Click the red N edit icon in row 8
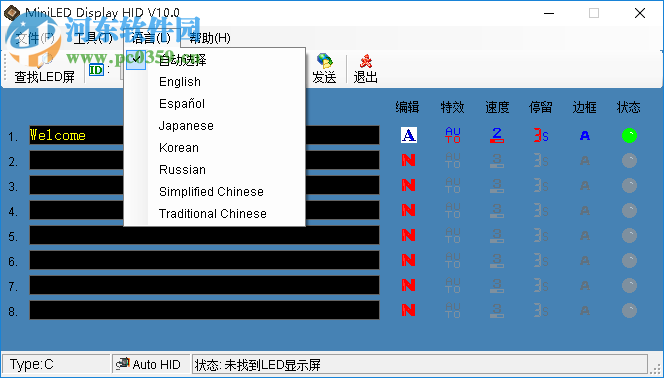This screenshot has width=664, height=378. pyautogui.click(x=409, y=310)
